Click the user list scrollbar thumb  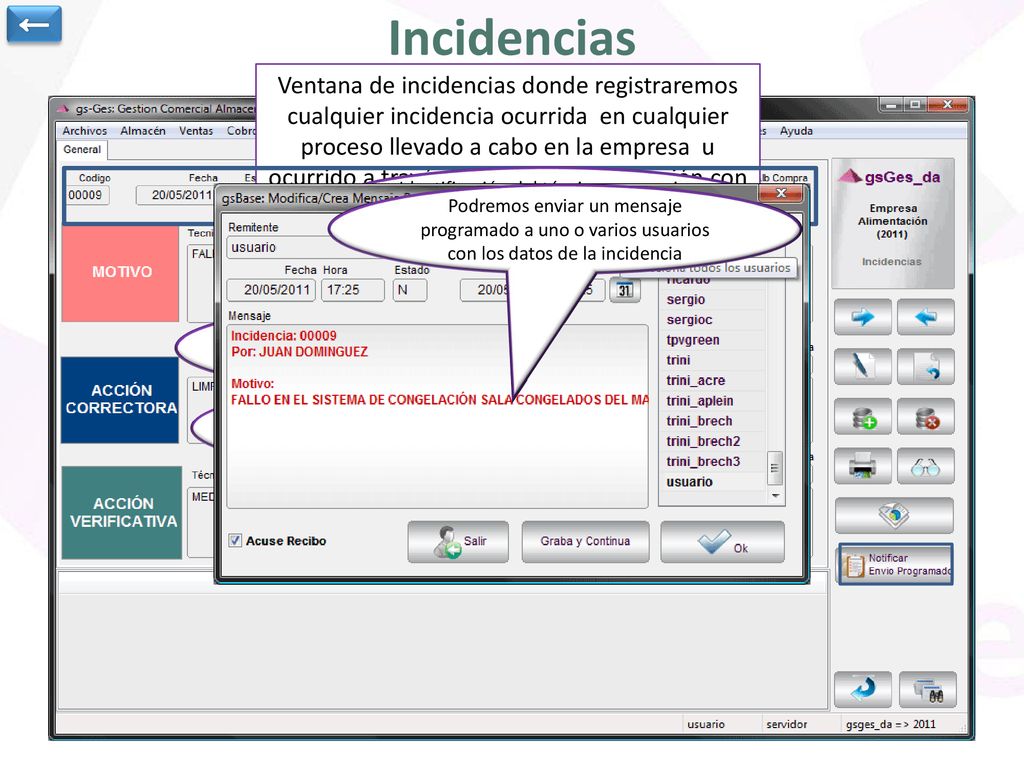(x=775, y=468)
